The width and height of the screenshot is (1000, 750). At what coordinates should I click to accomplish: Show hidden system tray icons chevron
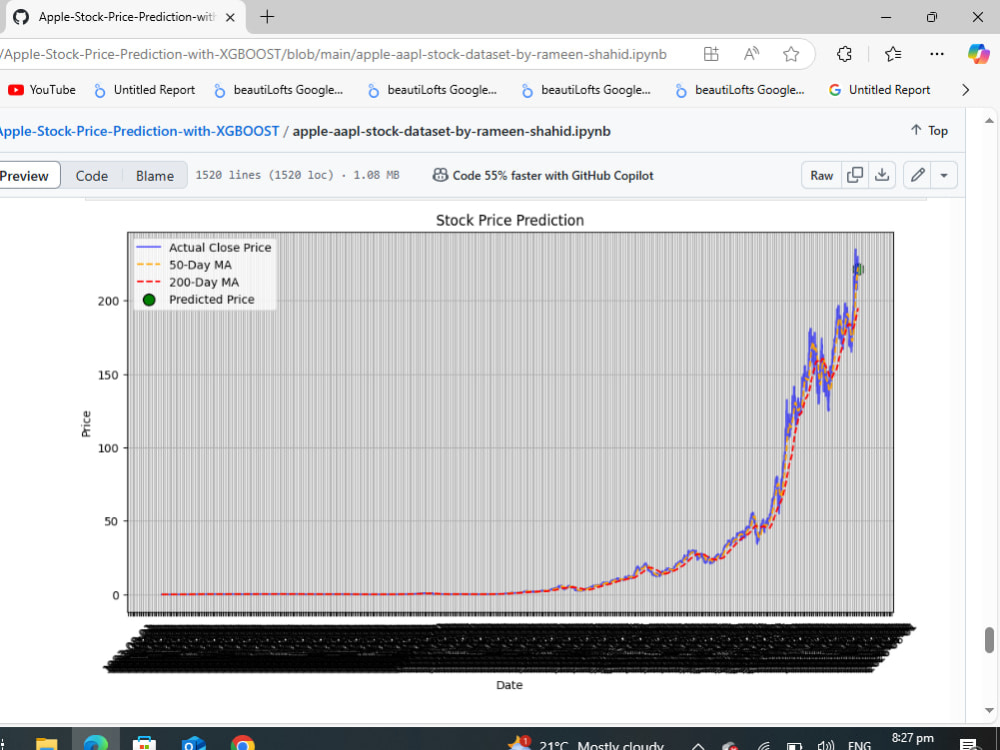coord(698,746)
